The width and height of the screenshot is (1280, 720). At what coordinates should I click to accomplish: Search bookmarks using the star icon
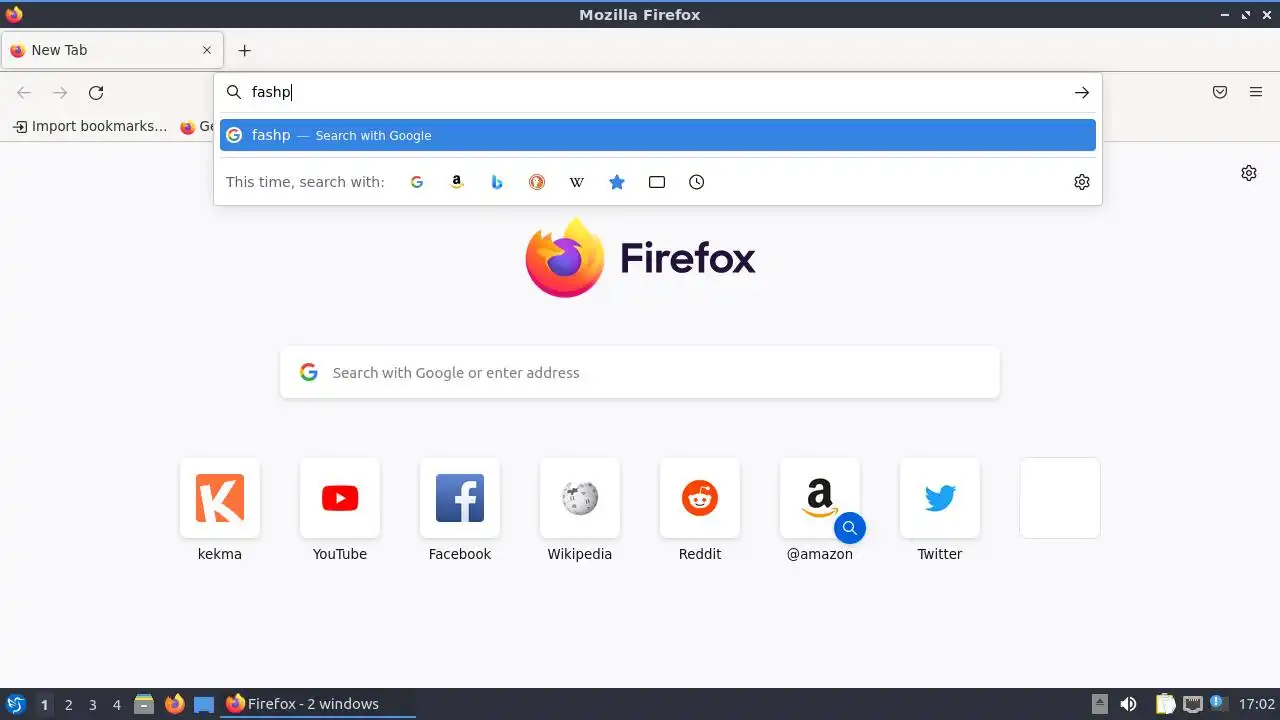click(x=617, y=182)
